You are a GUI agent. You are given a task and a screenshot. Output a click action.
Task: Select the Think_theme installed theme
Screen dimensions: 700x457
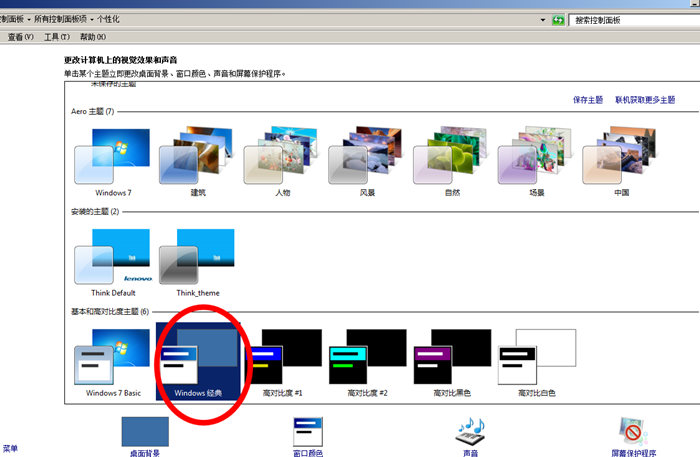coord(197,262)
